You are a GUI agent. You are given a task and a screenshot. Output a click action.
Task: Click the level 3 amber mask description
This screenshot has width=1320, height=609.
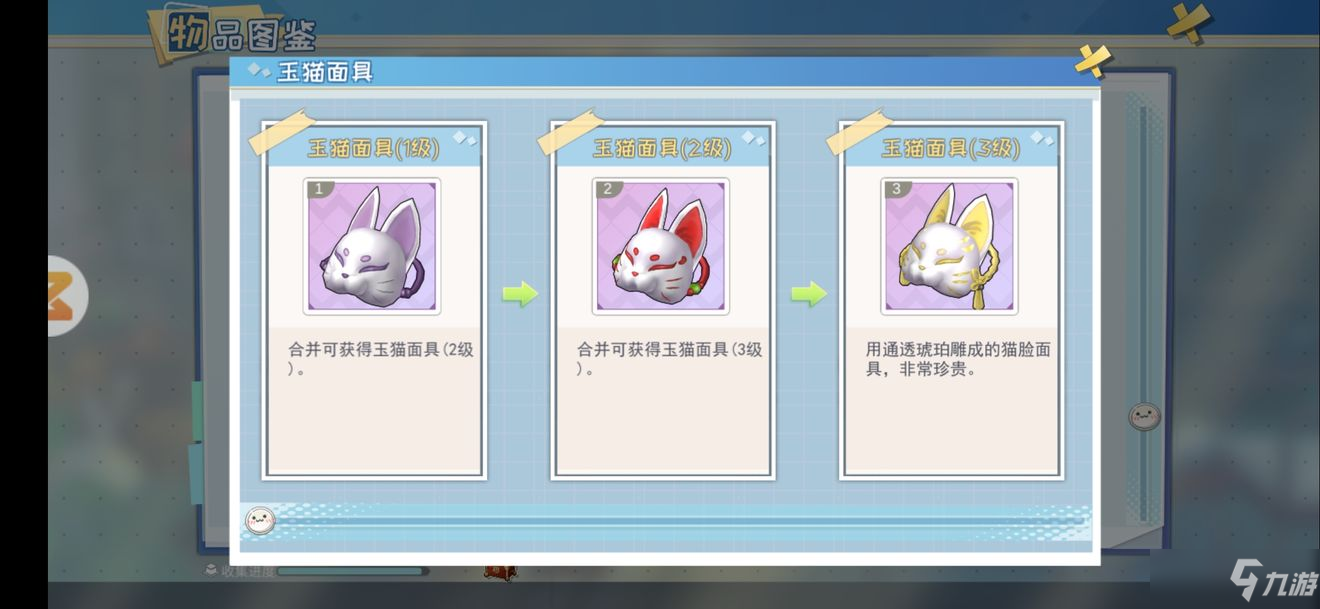coord(957,359)
